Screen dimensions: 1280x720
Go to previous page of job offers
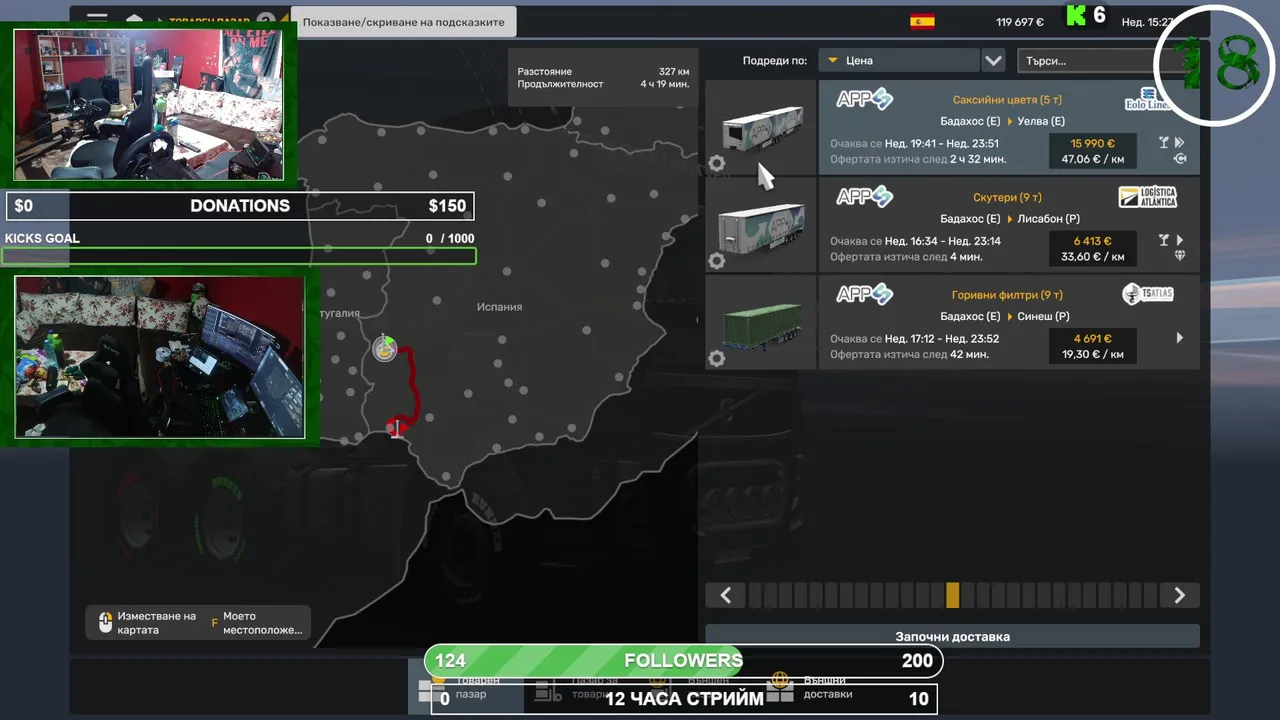[x=726, y=595]
